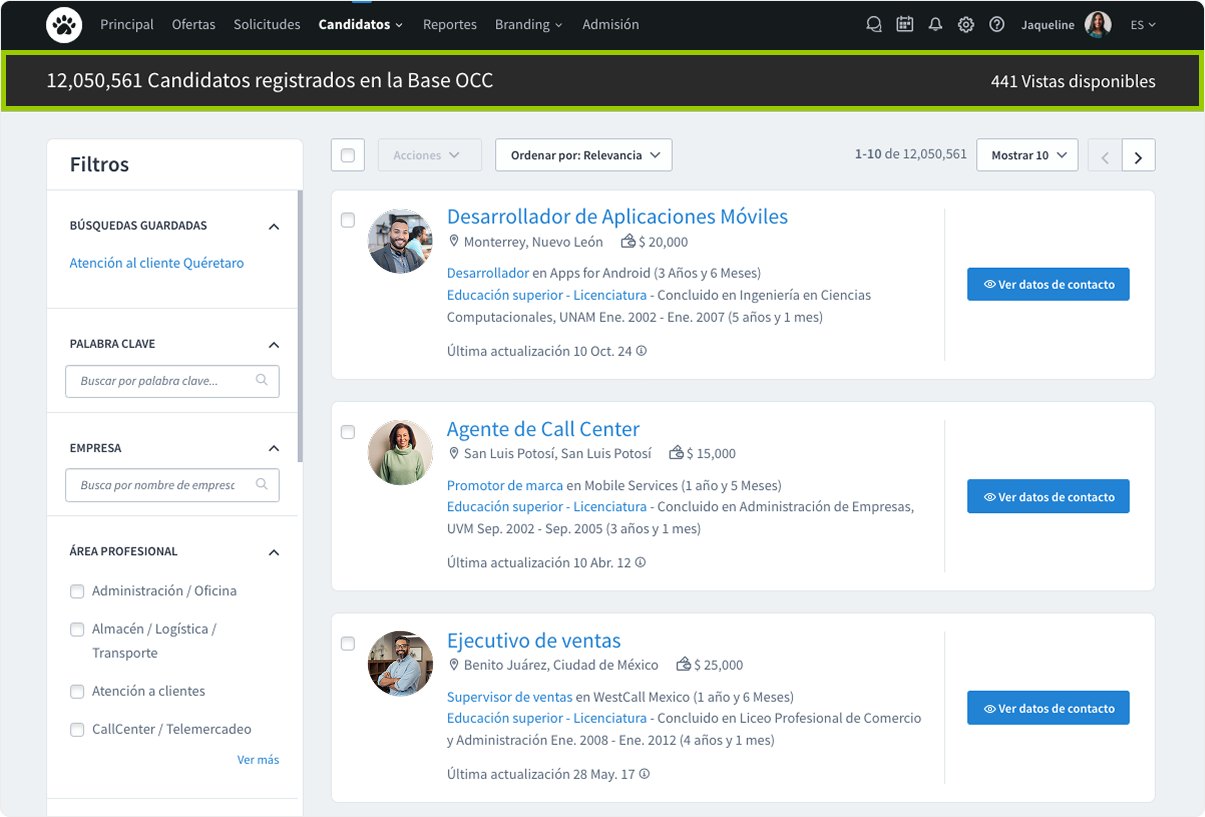
Task: Click the notifications bell icon
Action: point(935,25)
